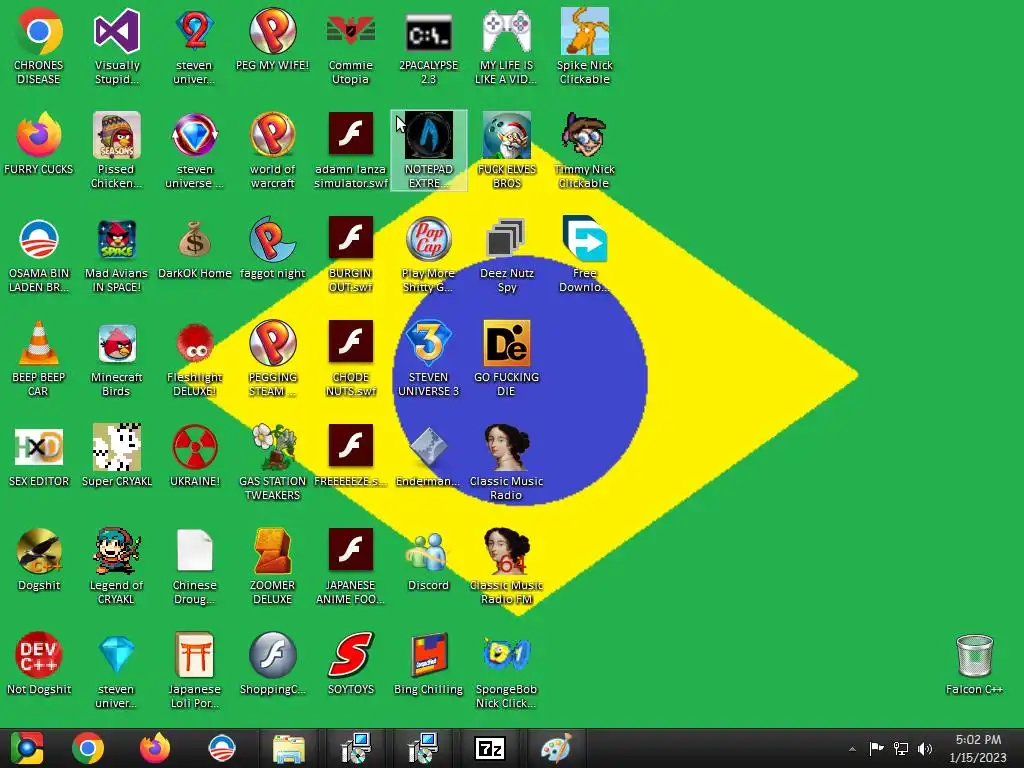Open Action Center flag tray icon
The height and width of the screenshot is (768, 1024).
[876, 748]
